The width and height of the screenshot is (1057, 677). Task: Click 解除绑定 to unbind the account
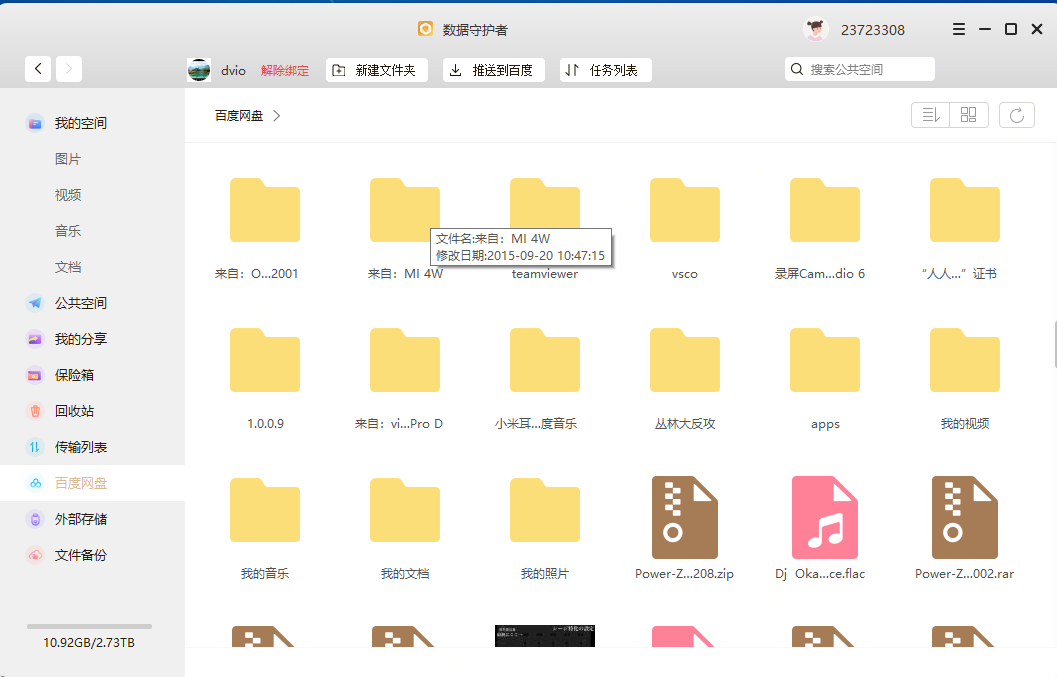point(284,70)
